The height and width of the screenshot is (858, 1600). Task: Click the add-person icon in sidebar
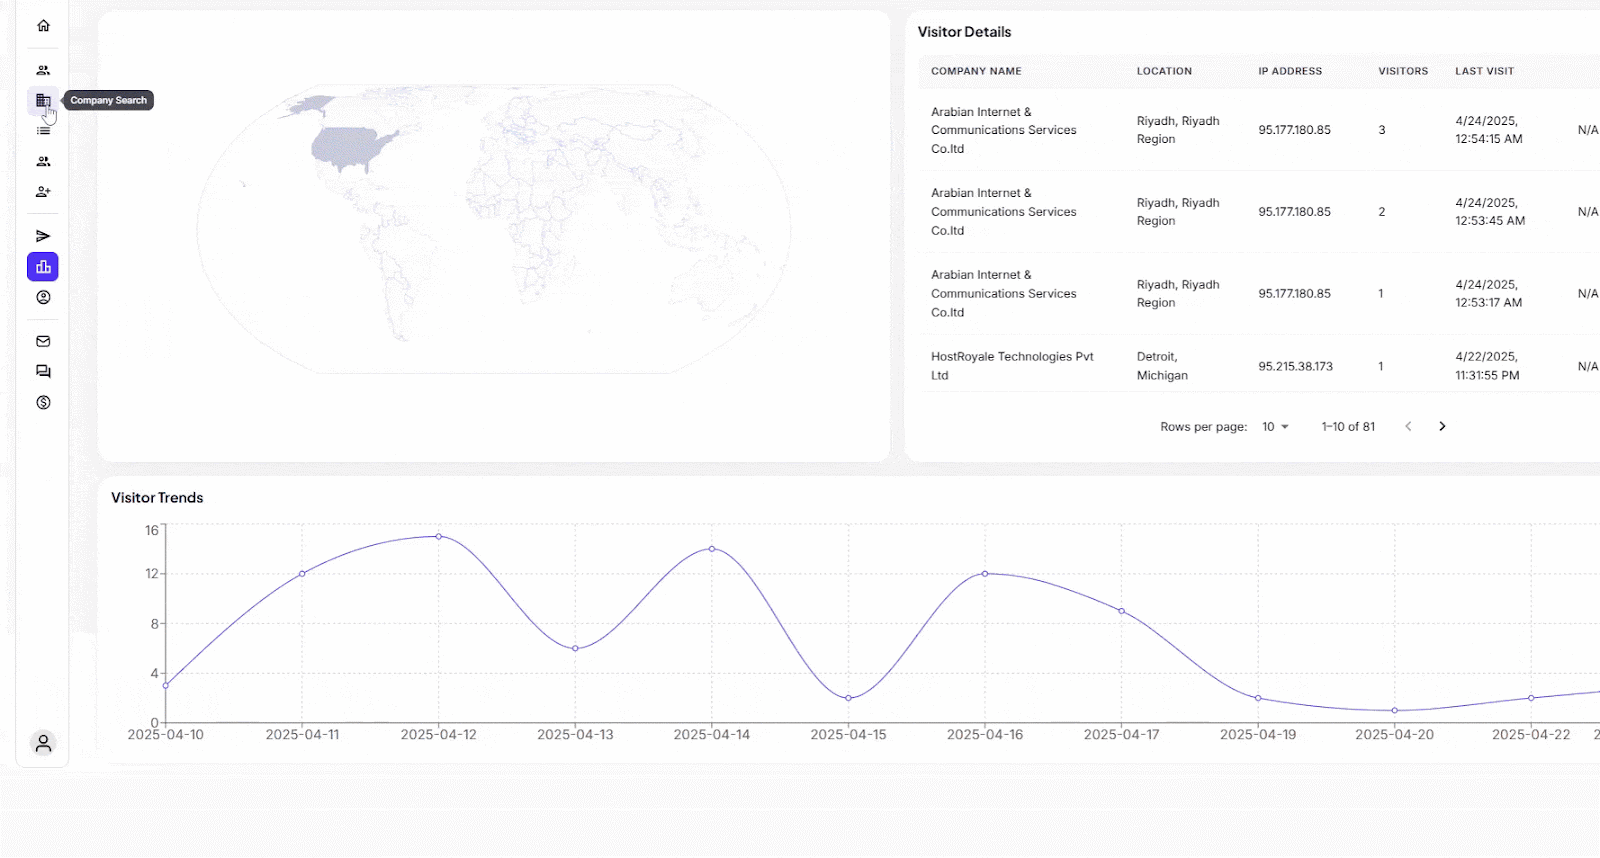(x=43, y=192)
